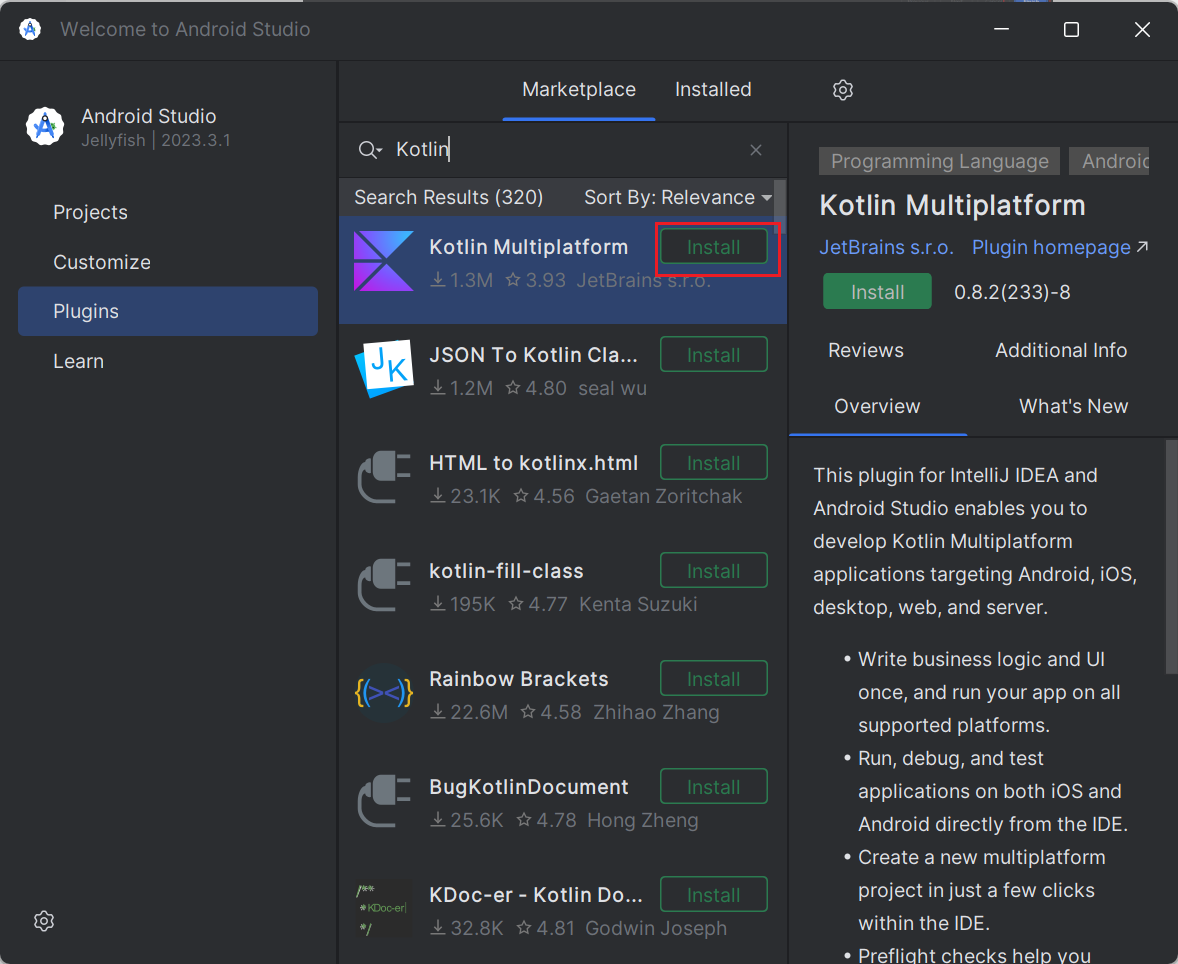Viewport: 1178px width, 964px height.
Task: Click the Android tag in details pane
Action: [1109, 161]
